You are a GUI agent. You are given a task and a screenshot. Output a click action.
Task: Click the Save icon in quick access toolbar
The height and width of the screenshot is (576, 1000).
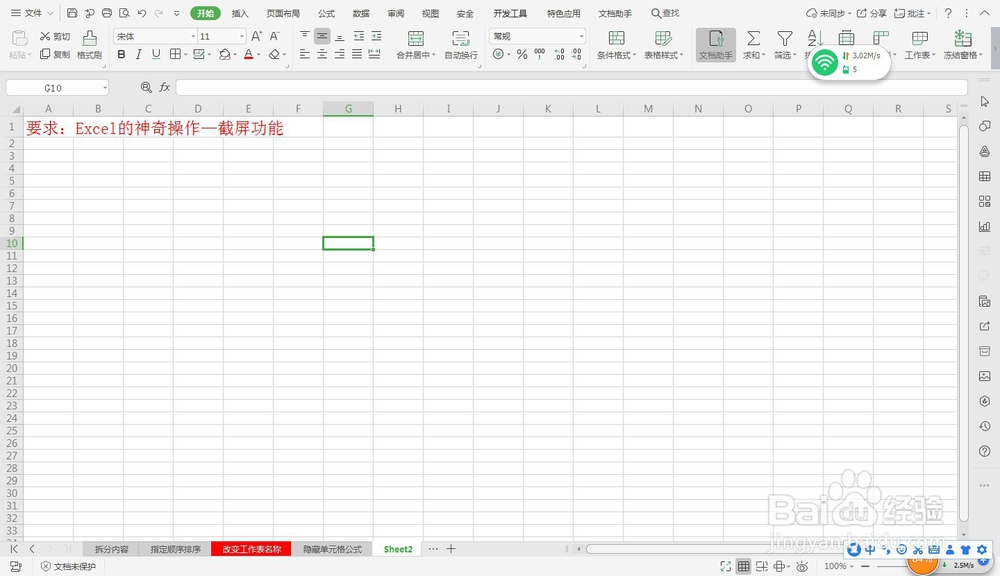pos(72,13)
